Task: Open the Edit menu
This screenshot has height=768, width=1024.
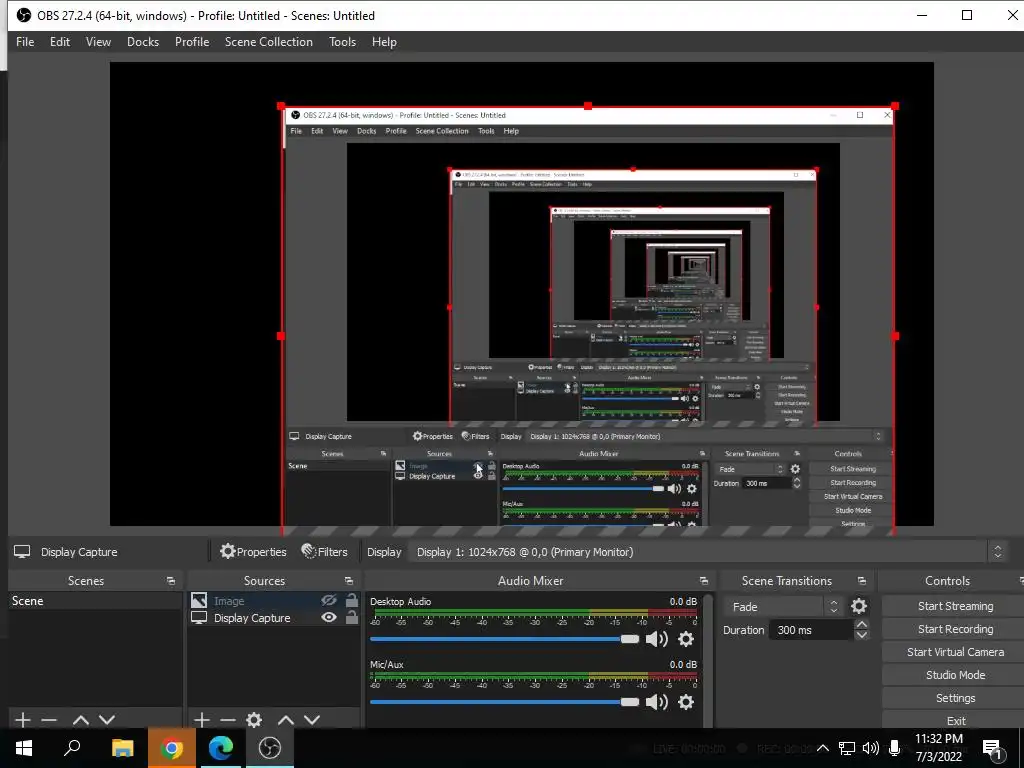Action: pos(59,42)
